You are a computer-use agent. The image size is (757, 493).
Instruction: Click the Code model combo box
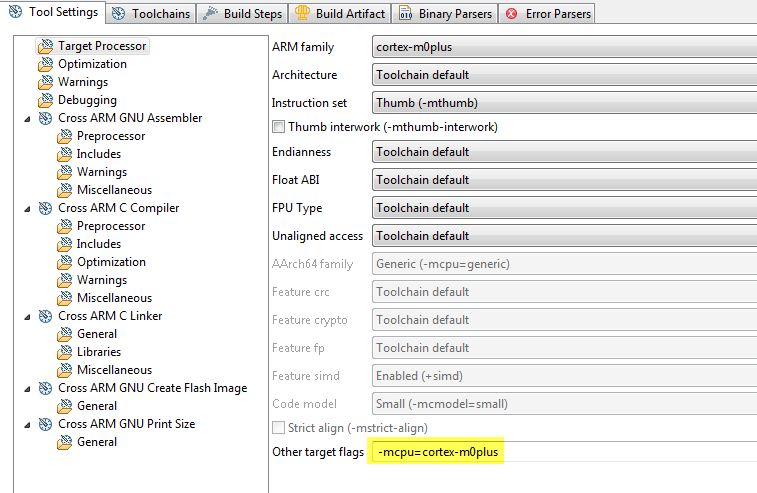tap(564, 404)
